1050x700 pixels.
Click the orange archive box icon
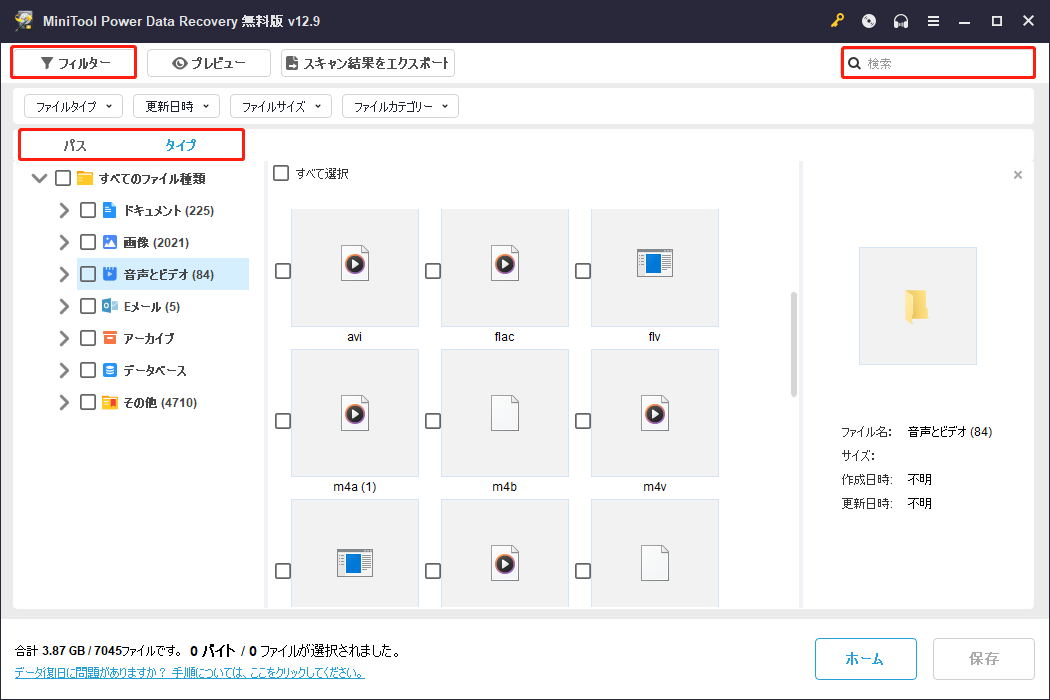click(x=110, y=338)
